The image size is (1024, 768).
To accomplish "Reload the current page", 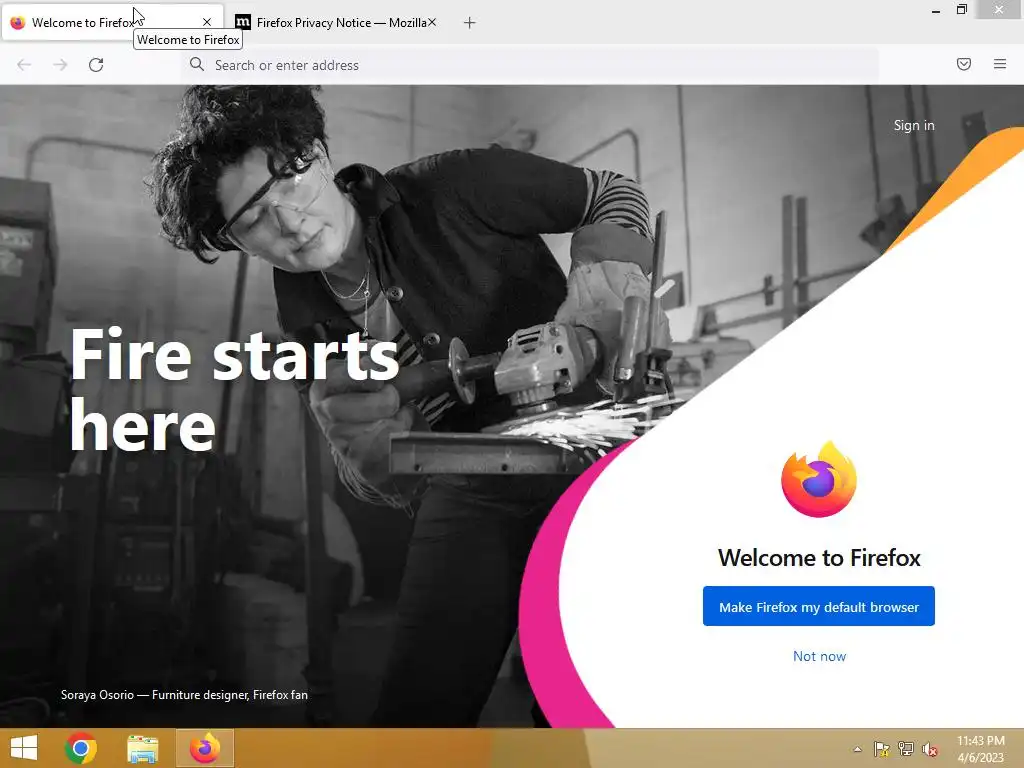I will pyautogui.click(x=96, y=65).
